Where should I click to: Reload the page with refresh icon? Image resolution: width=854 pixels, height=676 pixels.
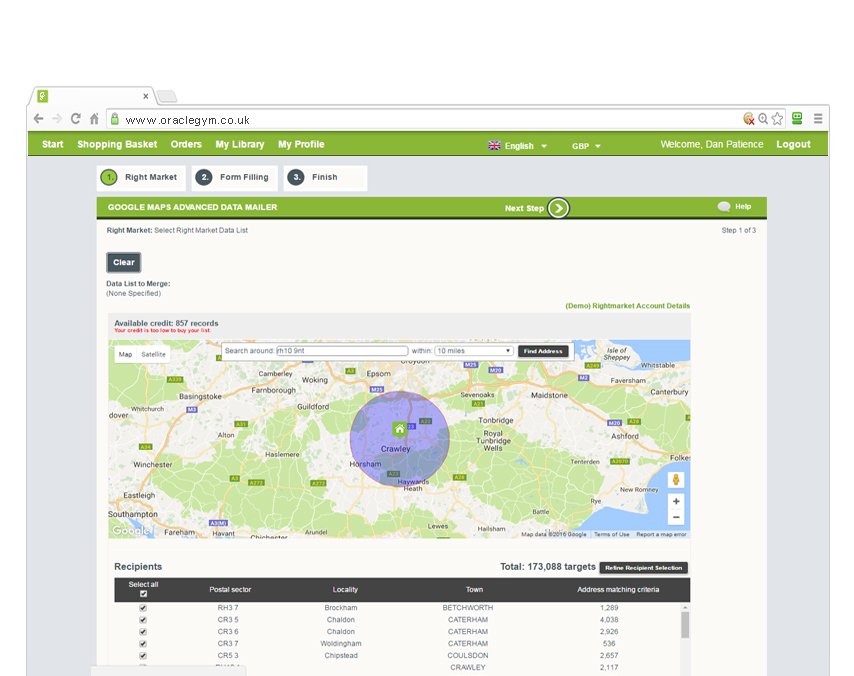(76, 119)
